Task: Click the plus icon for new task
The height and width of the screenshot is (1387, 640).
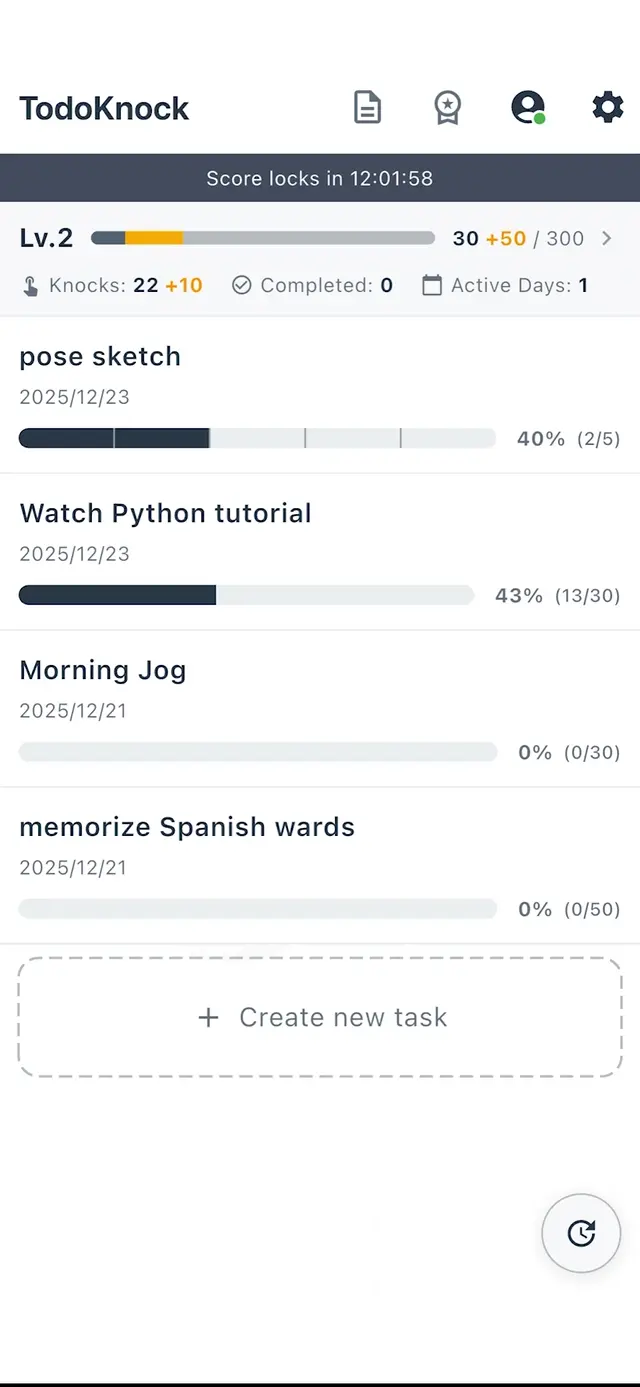Action: [x=208, y=1018]
